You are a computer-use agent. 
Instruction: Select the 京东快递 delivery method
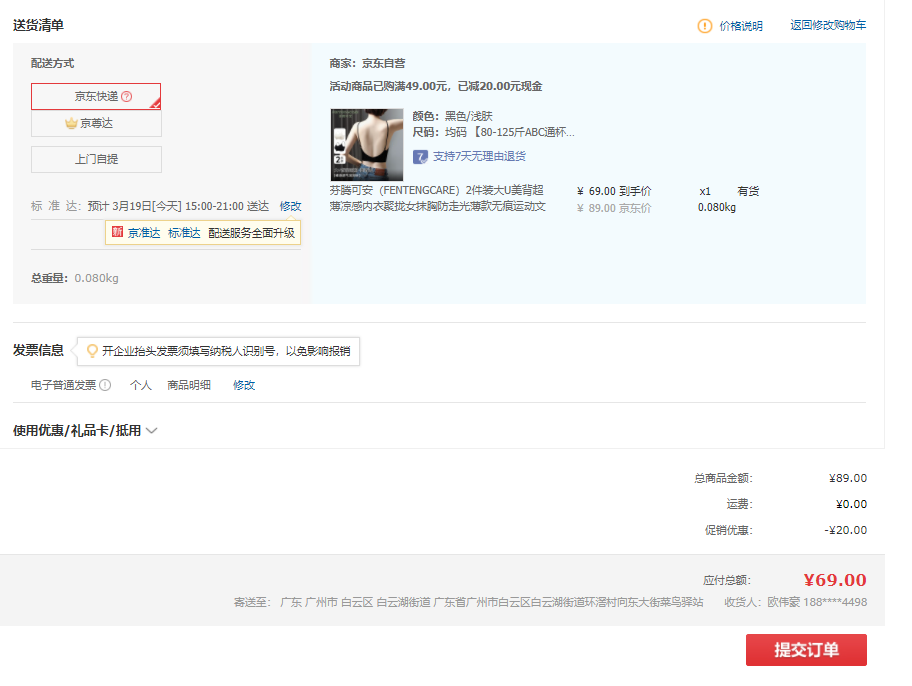[96, 97]
